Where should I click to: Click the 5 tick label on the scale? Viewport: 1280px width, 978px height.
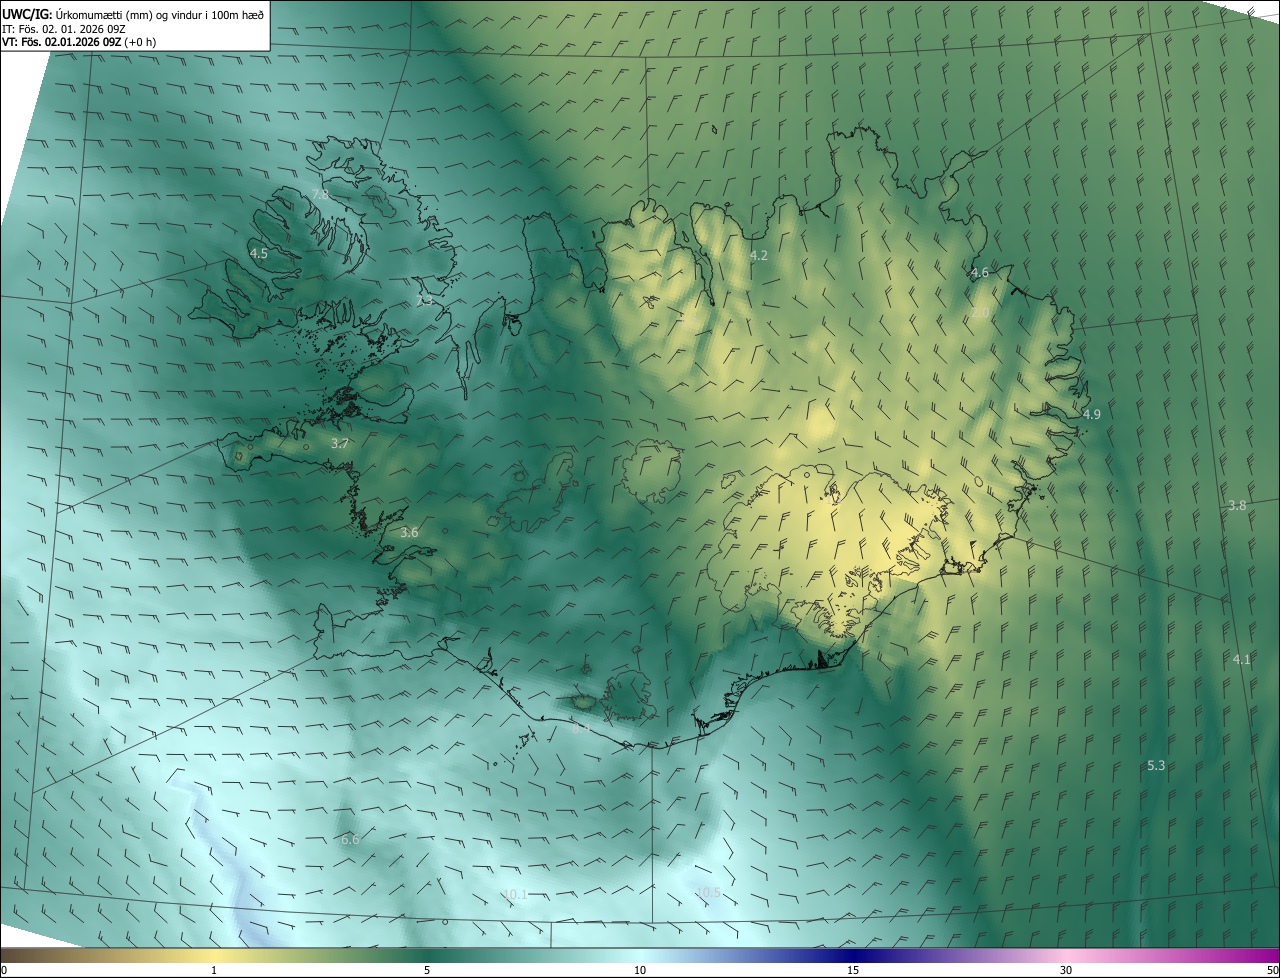[x=427, y=970]
